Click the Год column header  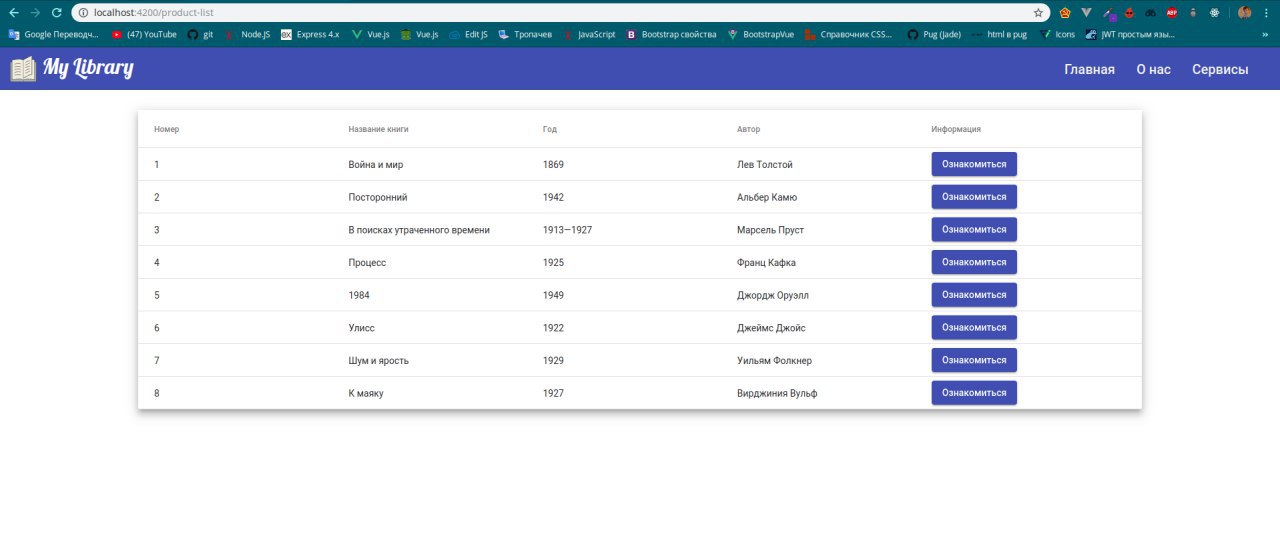[x=549, y=129]
